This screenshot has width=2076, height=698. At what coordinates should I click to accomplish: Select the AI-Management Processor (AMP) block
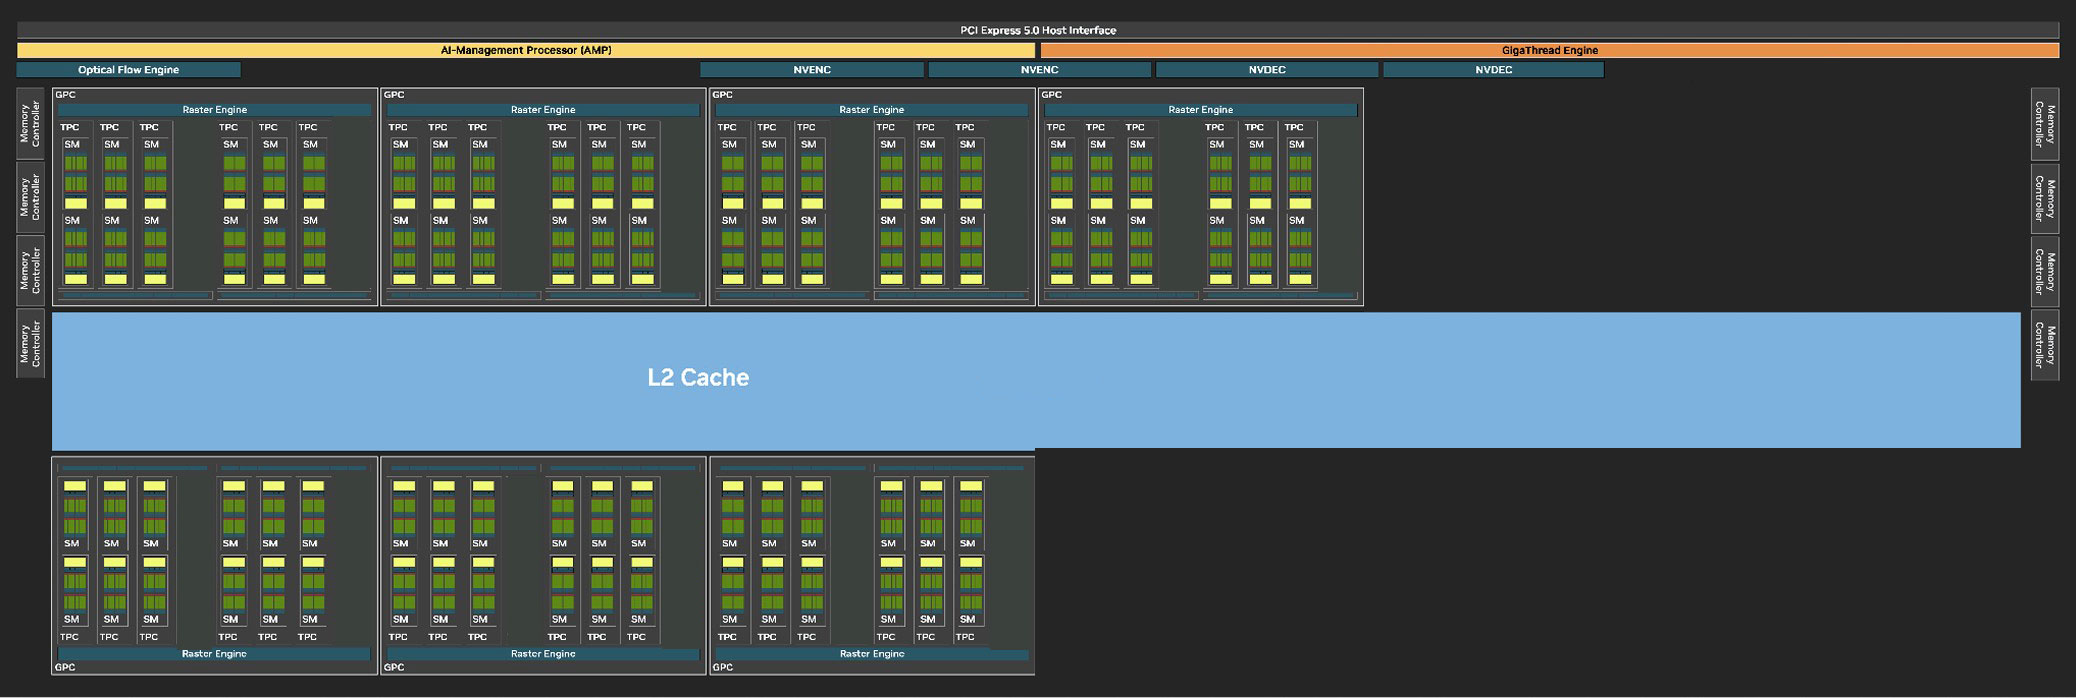[526, 50]
